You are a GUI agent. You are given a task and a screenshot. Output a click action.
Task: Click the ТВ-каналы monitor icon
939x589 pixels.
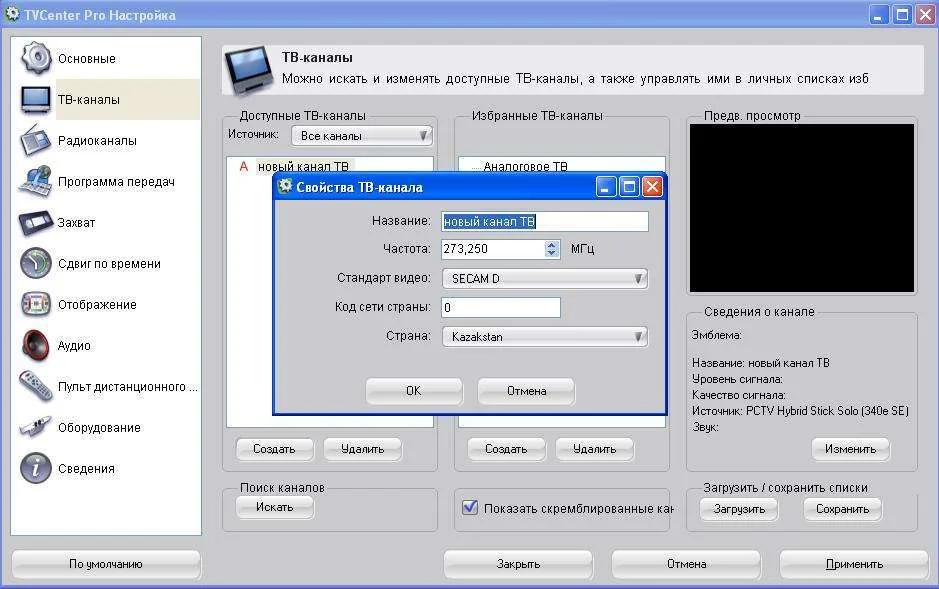(x=36, y=99)
